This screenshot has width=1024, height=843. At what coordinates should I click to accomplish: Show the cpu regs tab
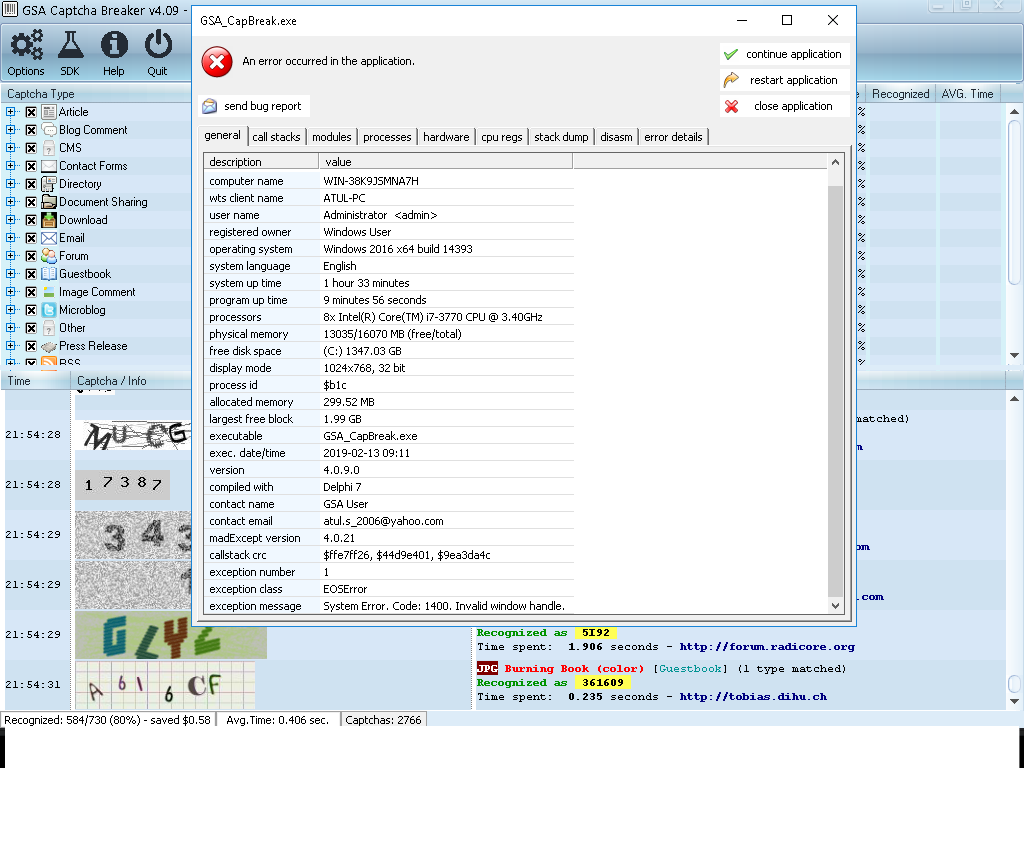point(502,137)
